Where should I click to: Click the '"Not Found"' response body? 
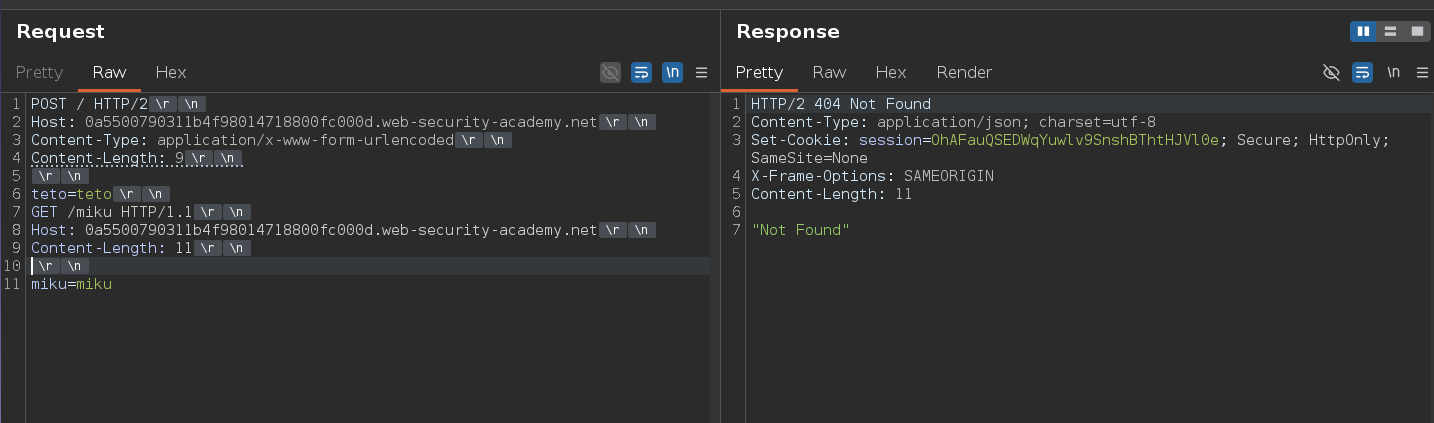pyautogui.click(x=800, y=230)
